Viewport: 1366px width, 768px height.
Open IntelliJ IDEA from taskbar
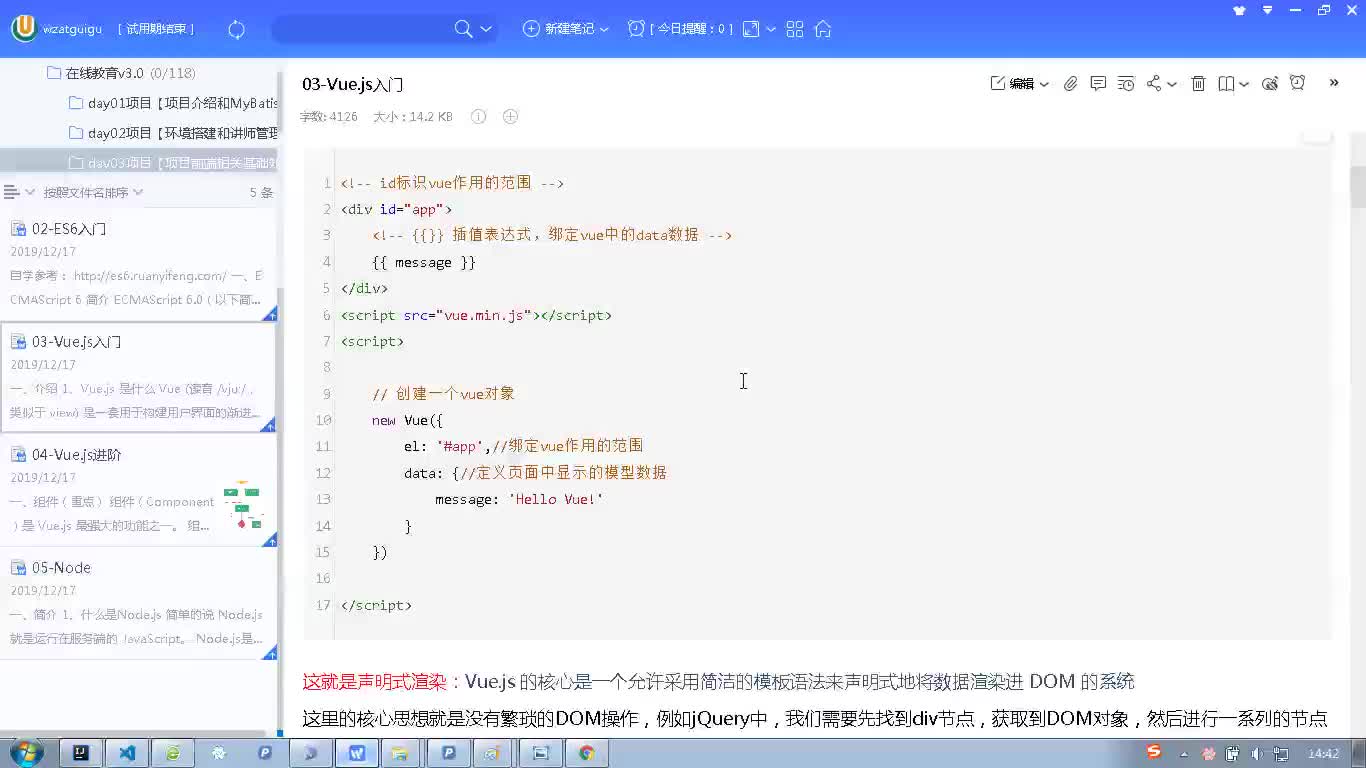(81, 753)
